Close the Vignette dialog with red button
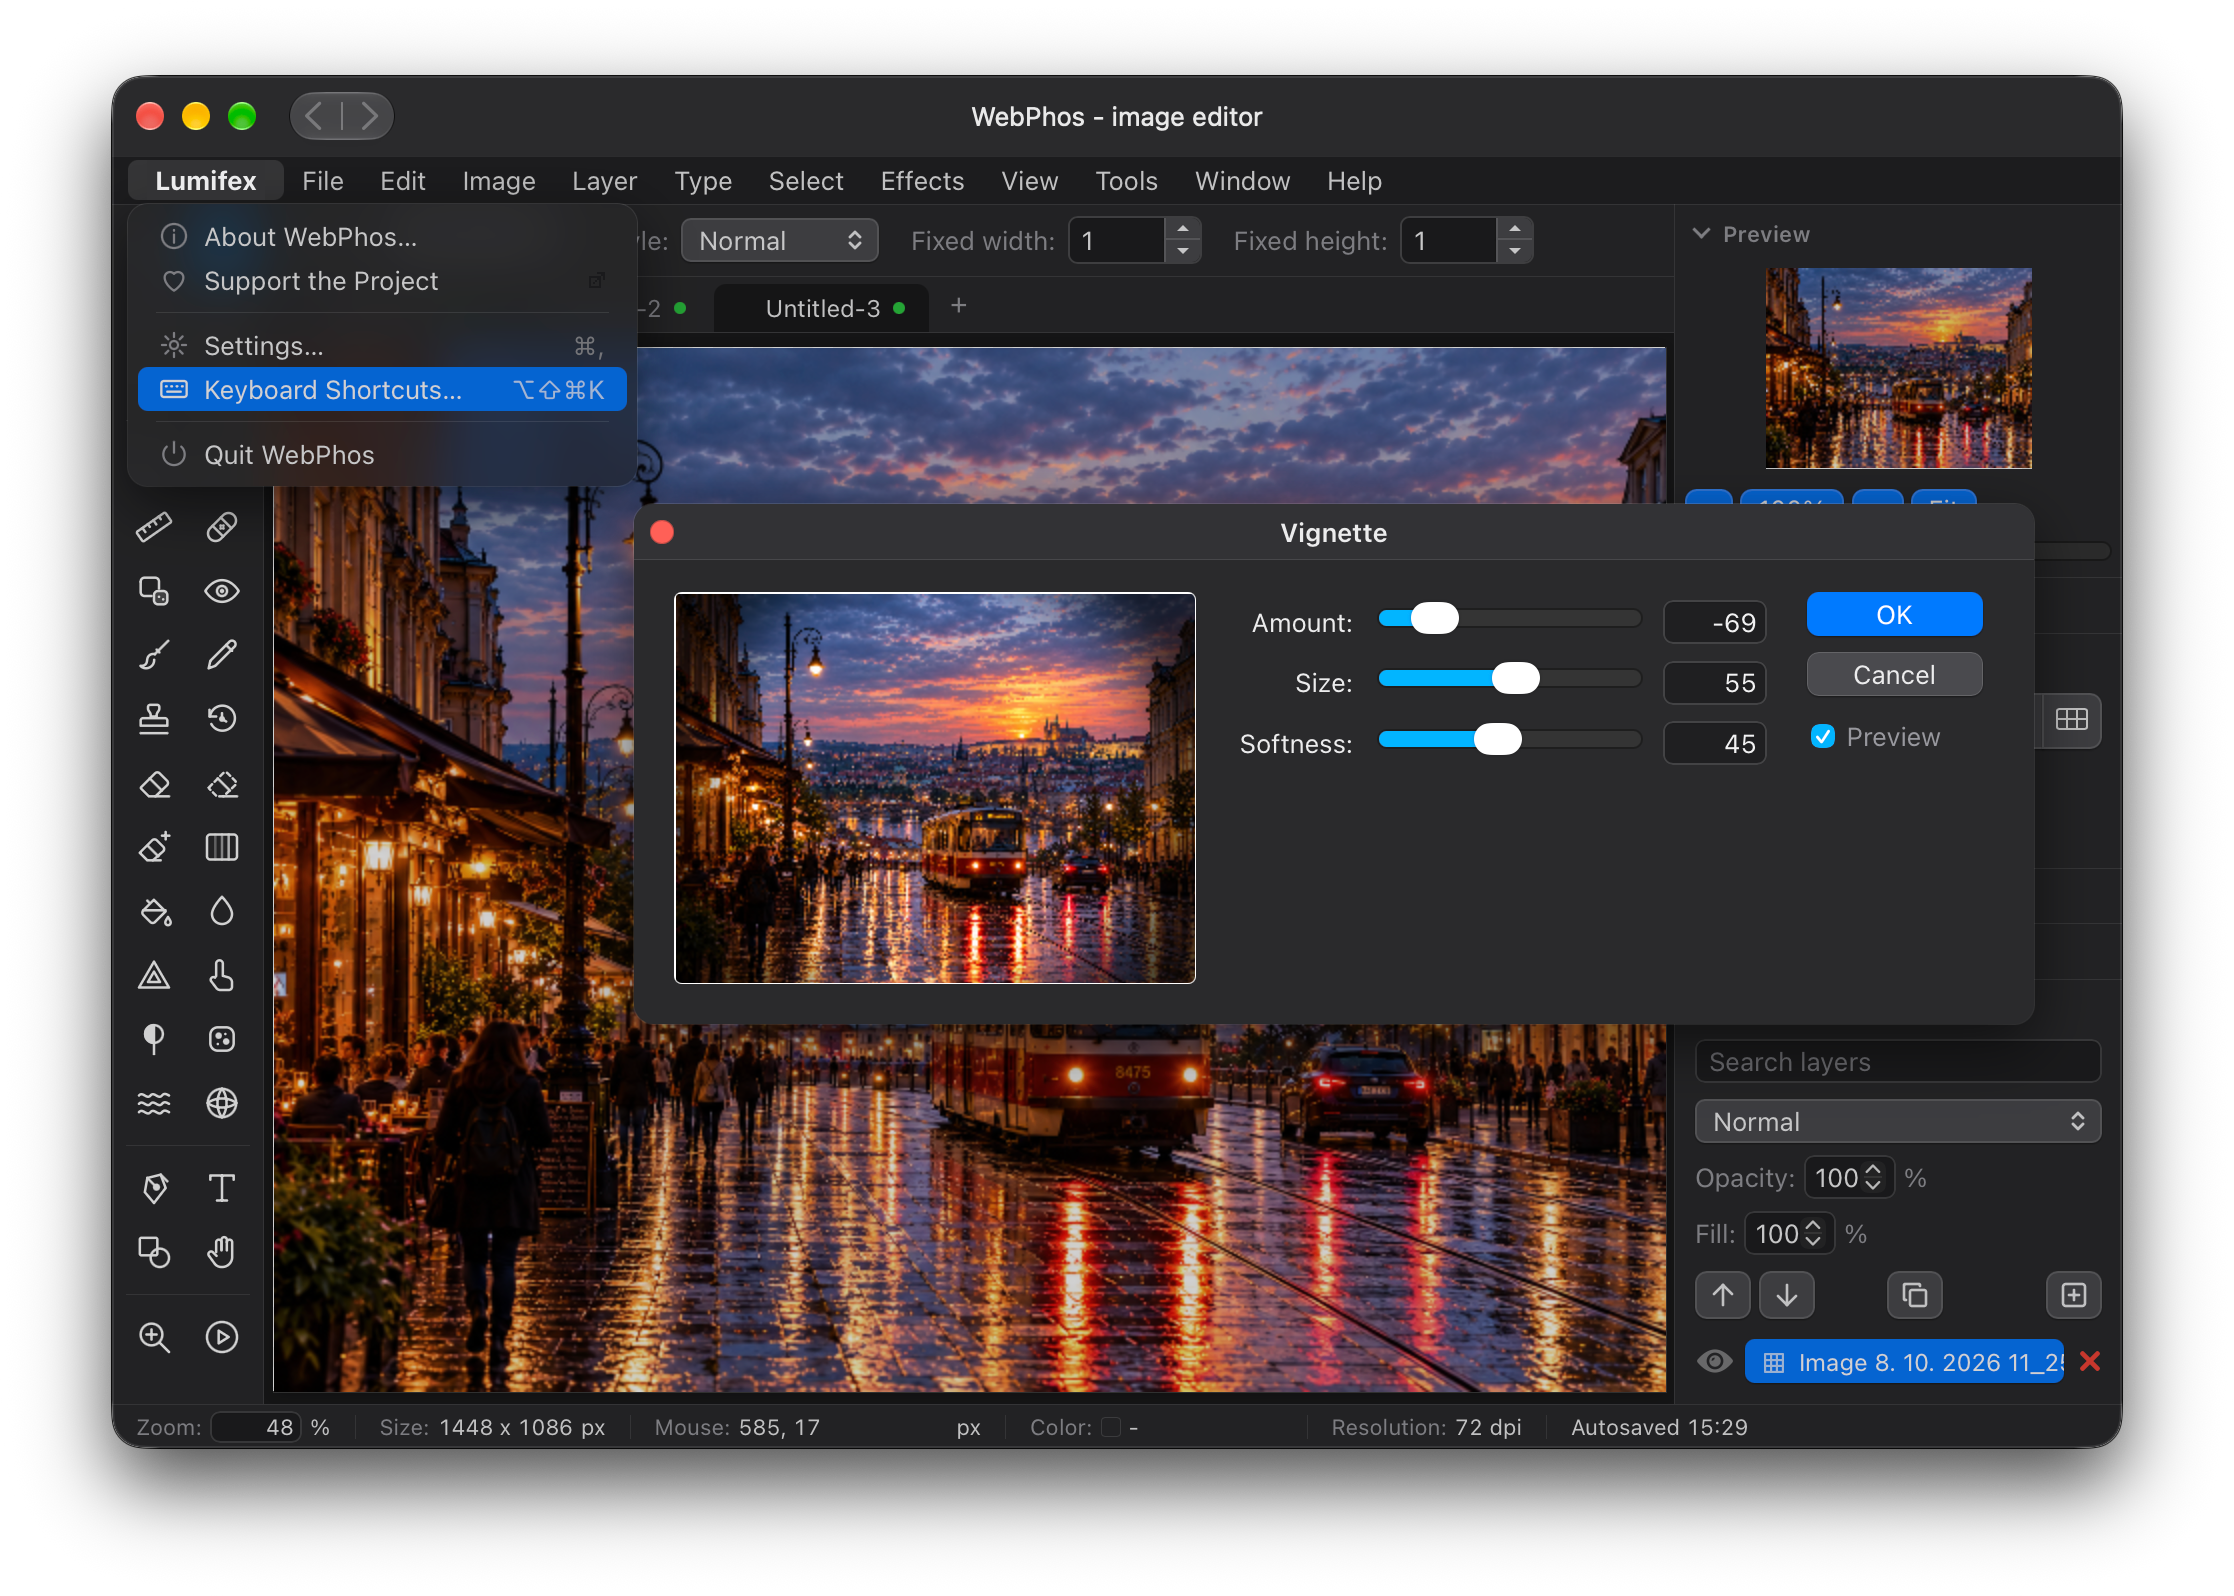Screen dimensions: 2234x1596 click(x=662, y=533)
